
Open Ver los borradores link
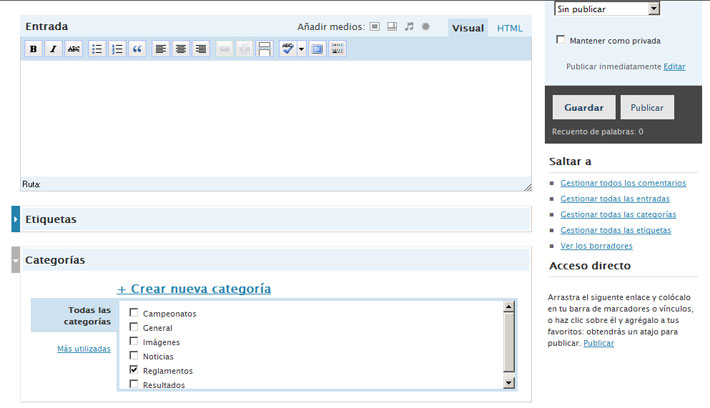[596, 246]
